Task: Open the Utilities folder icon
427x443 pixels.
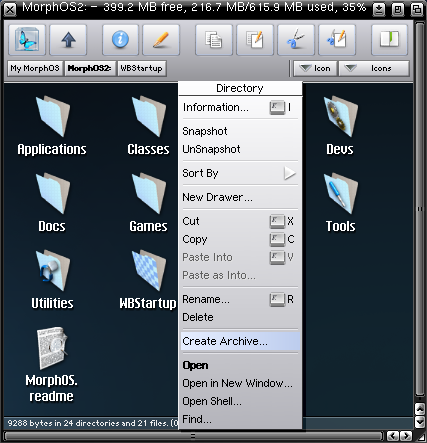Action: pos(52,280)
